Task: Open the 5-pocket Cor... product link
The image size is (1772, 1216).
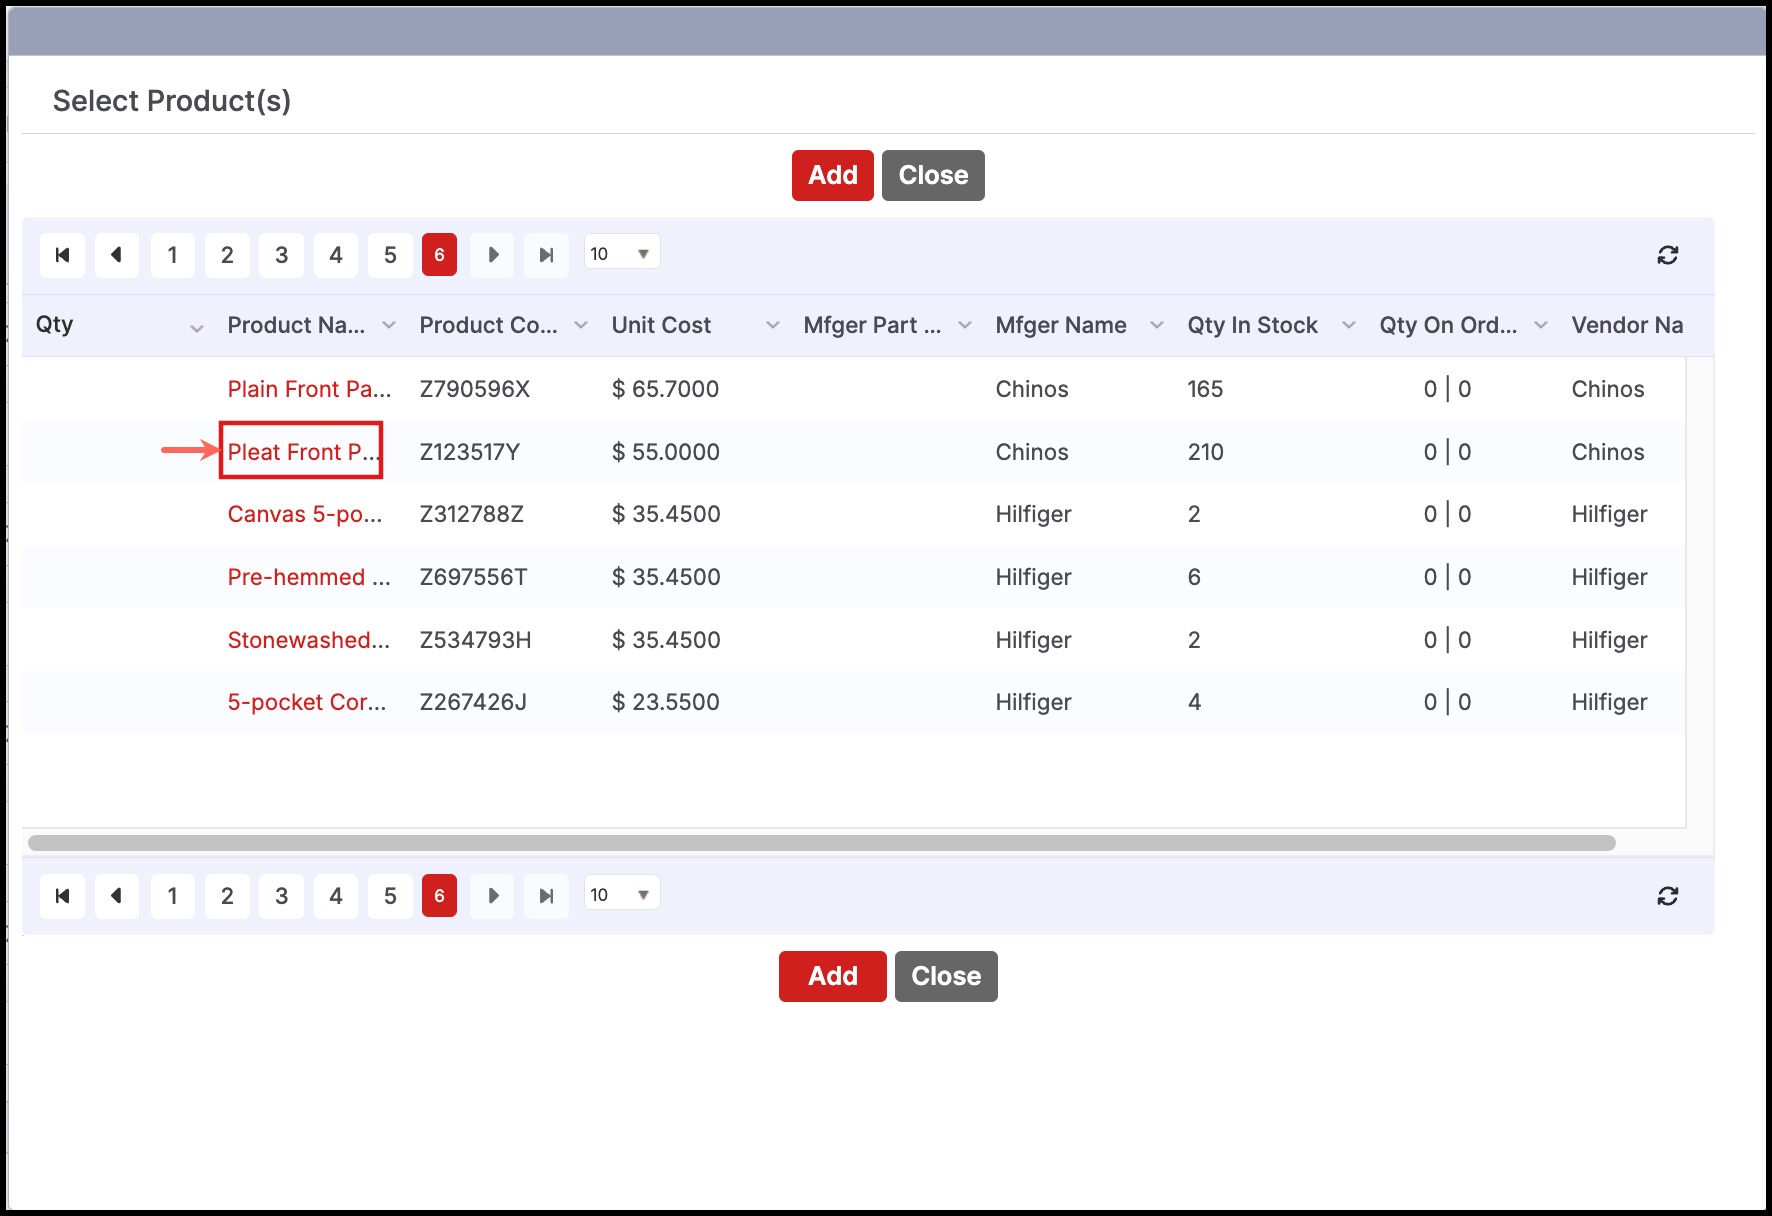Action: tap(307, 702)
